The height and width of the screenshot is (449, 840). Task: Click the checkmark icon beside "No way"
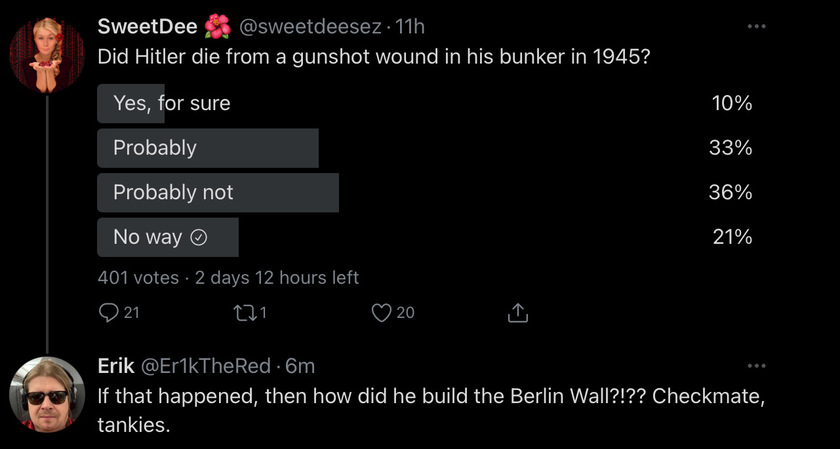click(x=199, y=237)
